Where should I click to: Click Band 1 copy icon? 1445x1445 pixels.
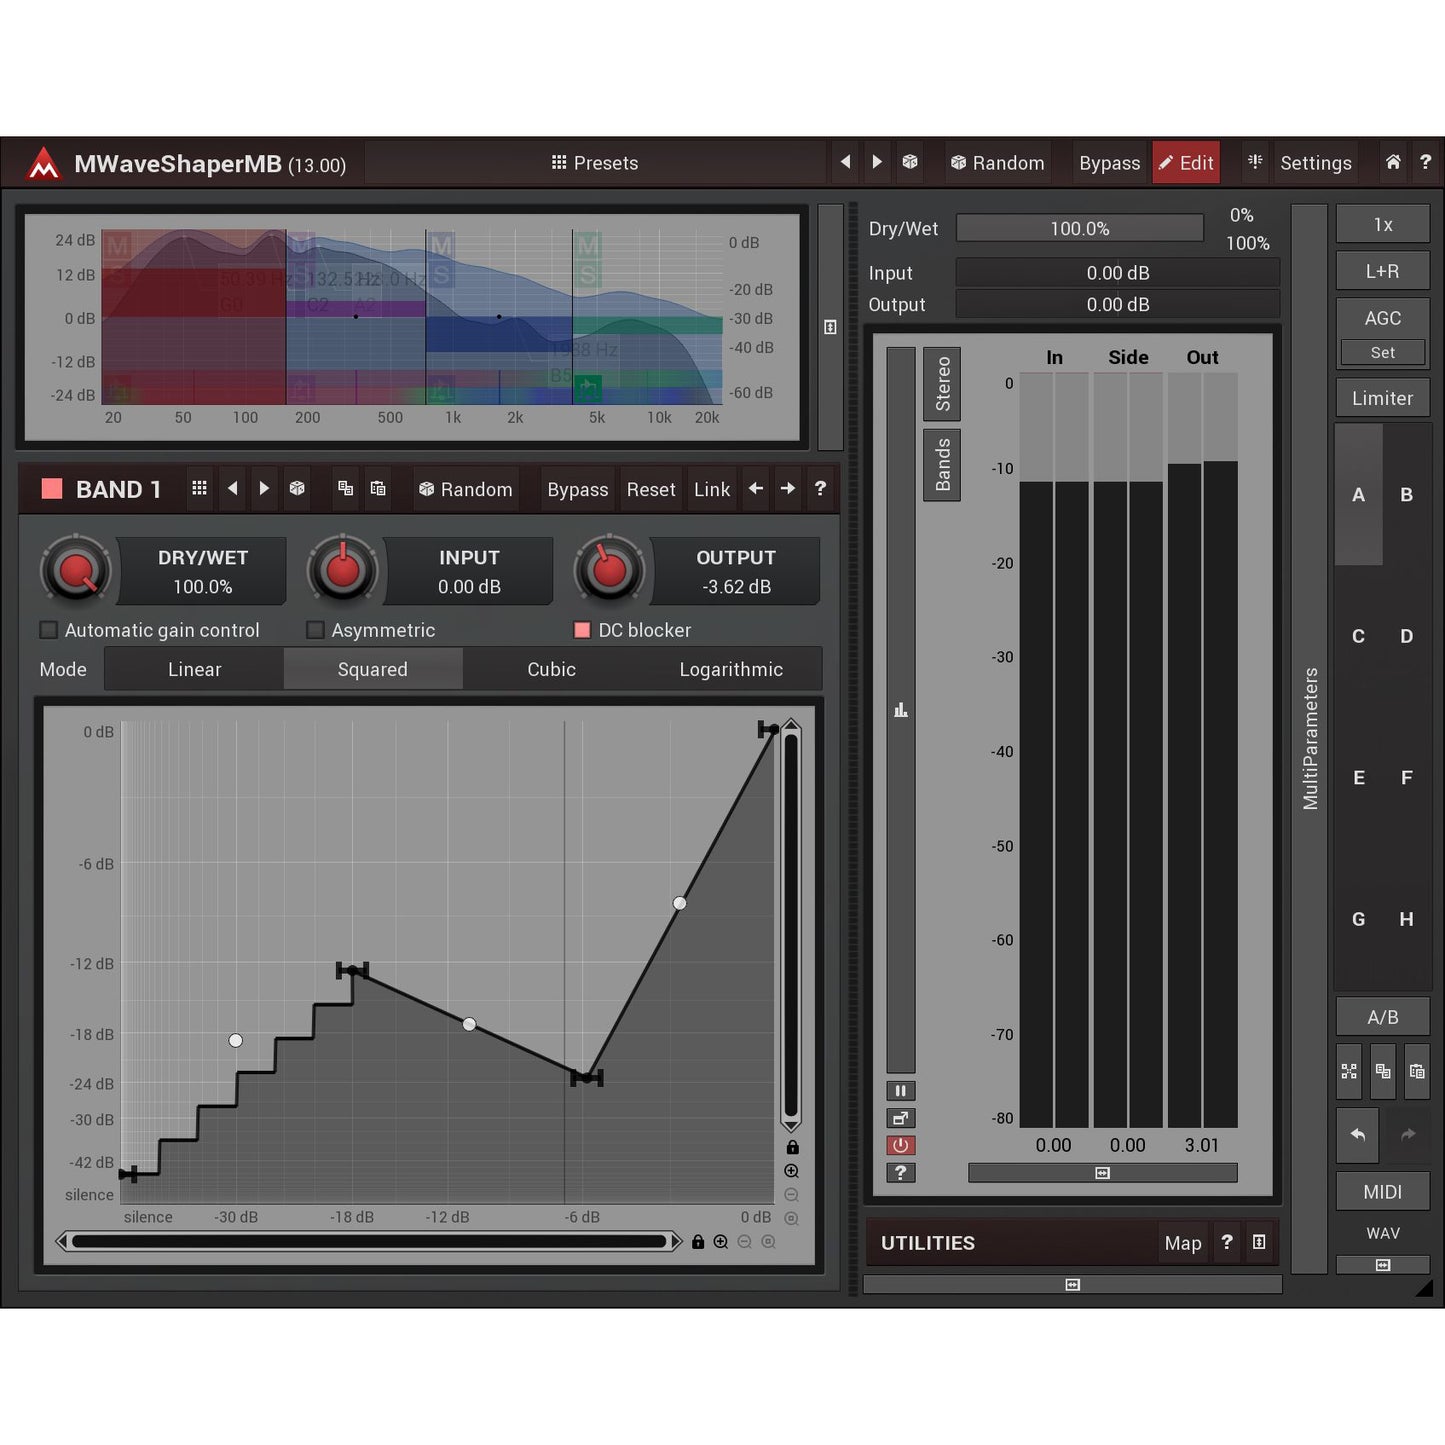[x=345, y=489]
